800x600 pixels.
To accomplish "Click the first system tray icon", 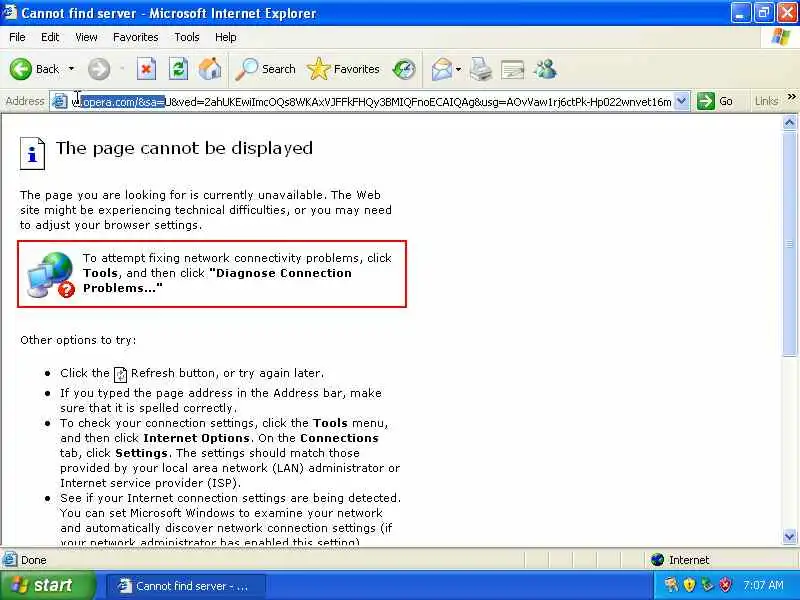I will pos(671,585).
